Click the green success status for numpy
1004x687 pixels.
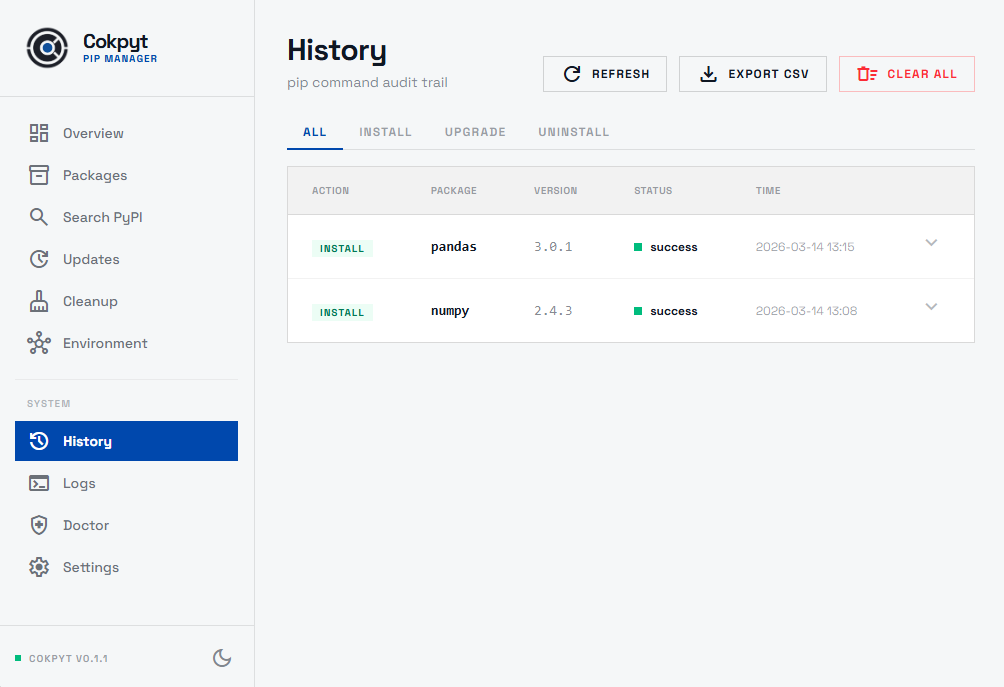point(665,310)
